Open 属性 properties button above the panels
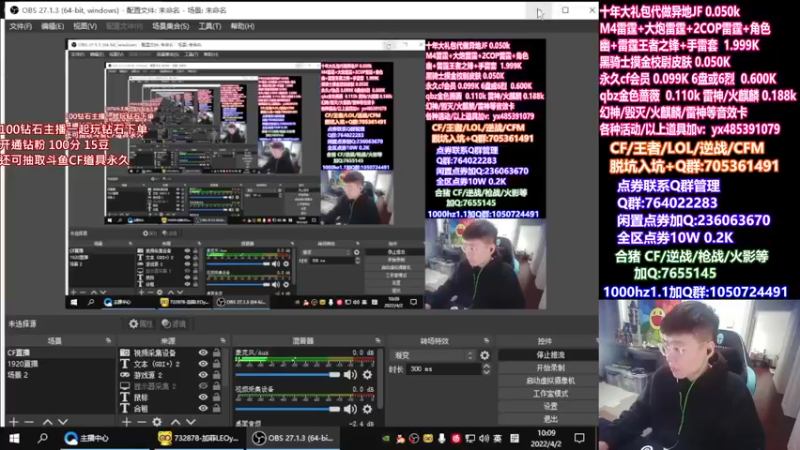Viewport: 800px width, 450px height. (141, 324)
